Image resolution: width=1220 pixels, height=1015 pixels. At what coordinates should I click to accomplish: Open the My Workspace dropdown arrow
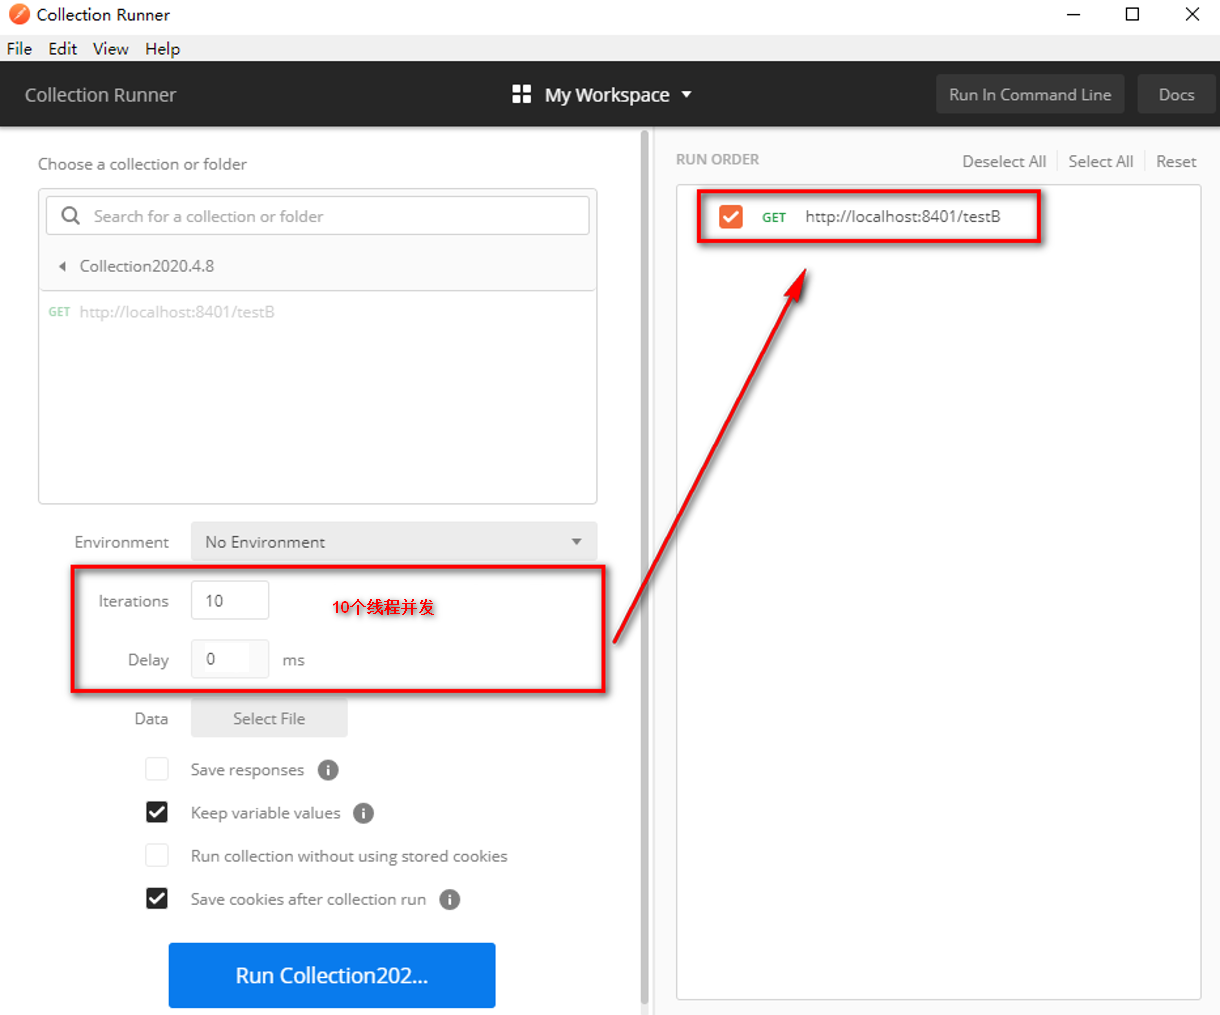(x=686, y=94)
